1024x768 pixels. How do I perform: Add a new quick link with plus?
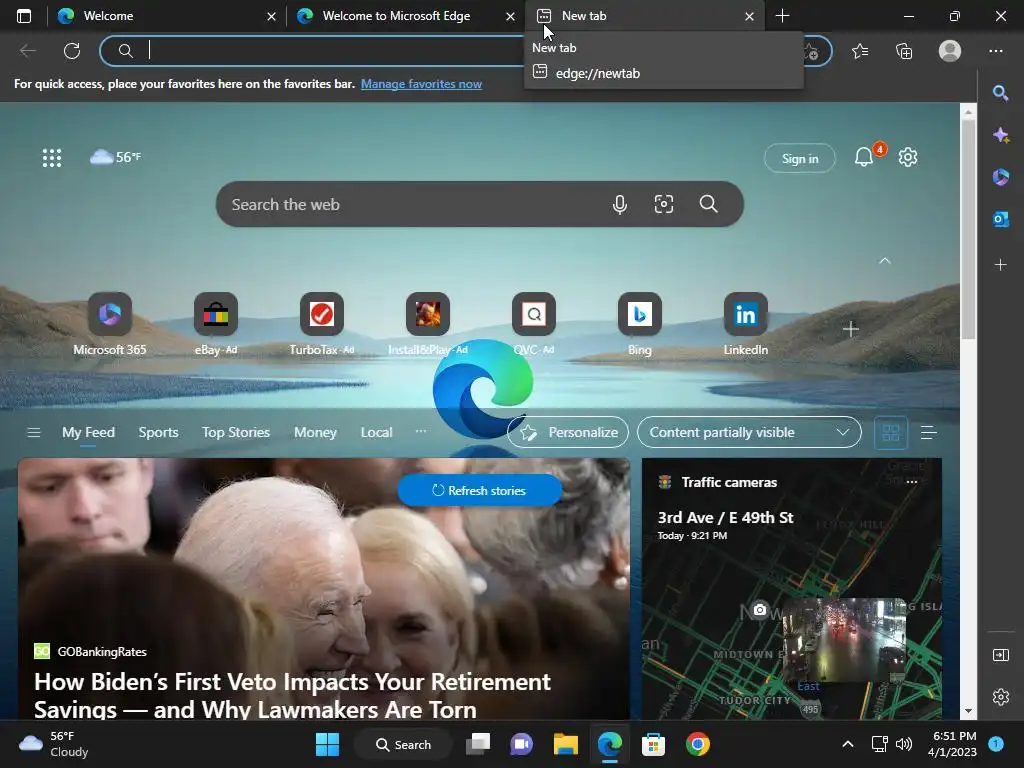(850, 329)
